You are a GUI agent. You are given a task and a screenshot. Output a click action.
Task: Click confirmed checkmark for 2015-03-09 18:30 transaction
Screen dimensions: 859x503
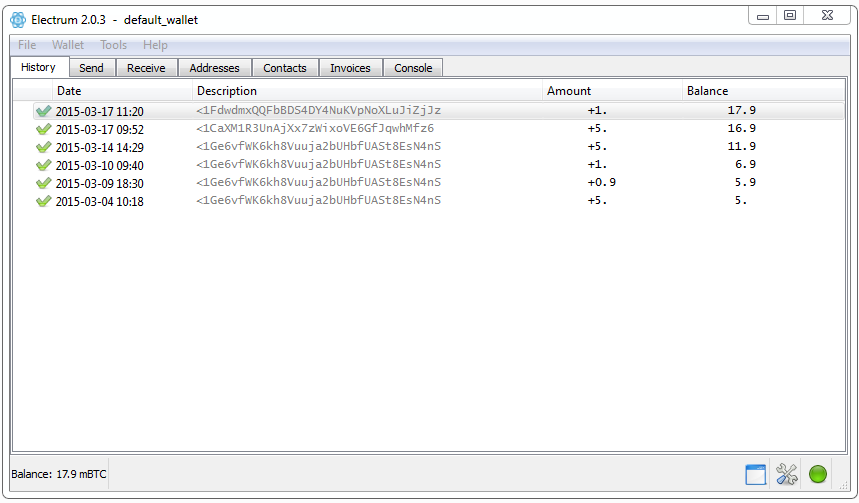(x=43, y=183)
